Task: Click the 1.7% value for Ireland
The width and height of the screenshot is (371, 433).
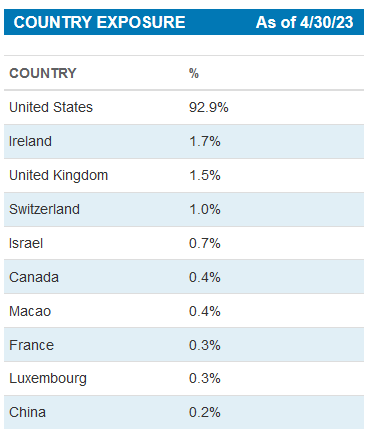Action: (205, 141)
